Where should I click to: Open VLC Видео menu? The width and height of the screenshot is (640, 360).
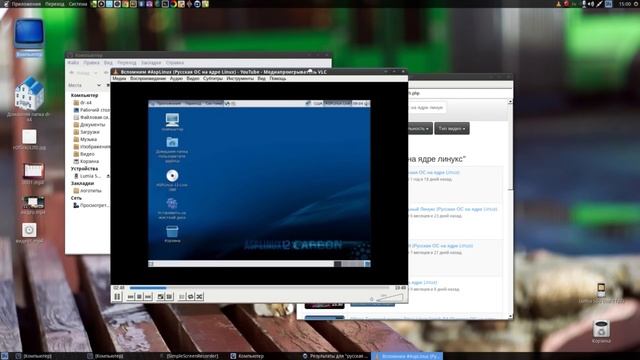pos(193,78)
